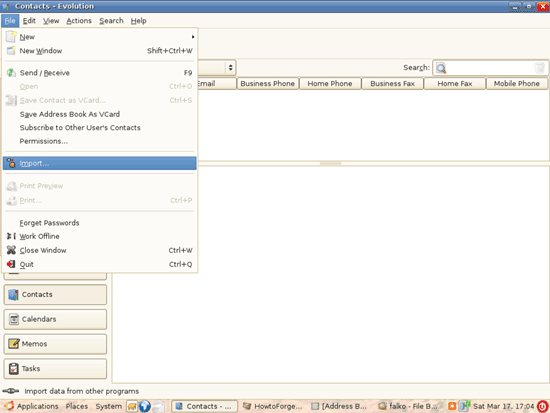Sort by Business Phone column
The height and width of the screenshot is (413, 550).
tap(268, 84)
